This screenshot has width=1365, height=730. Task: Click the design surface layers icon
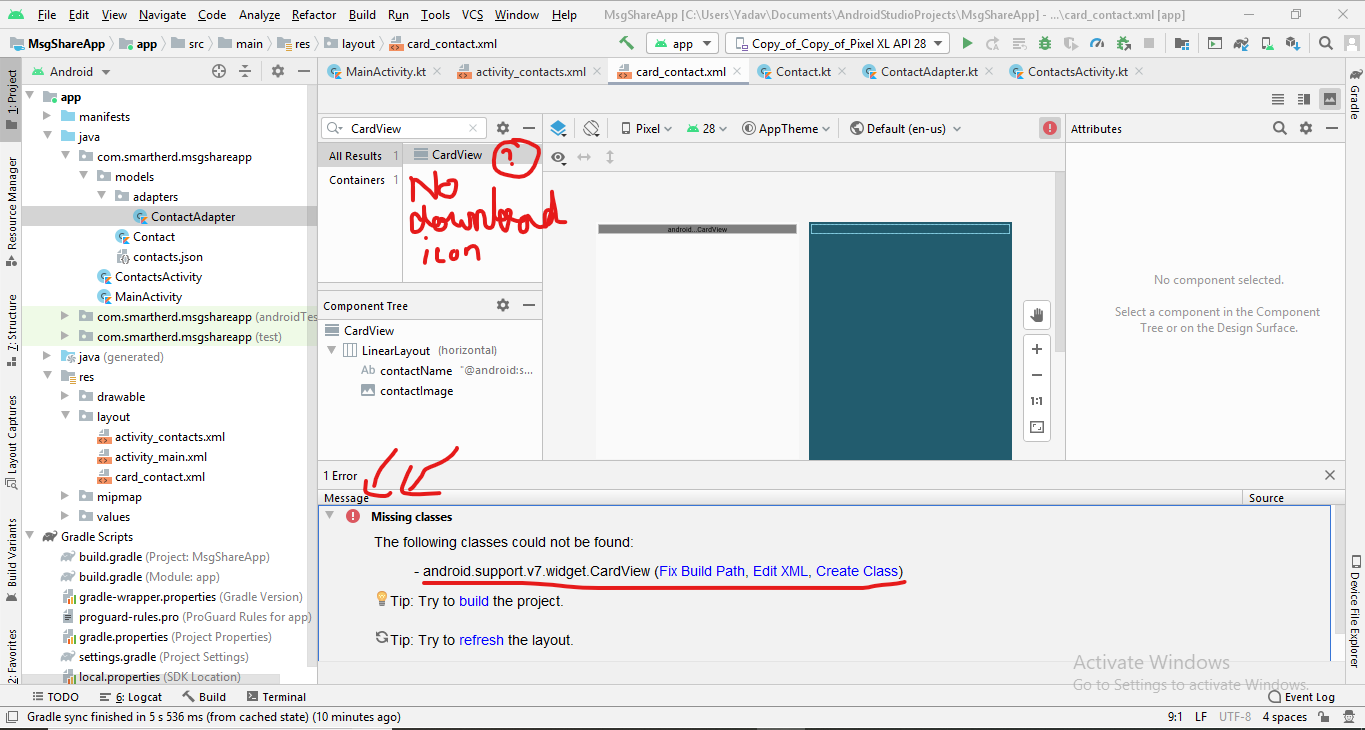pos(558,128)
